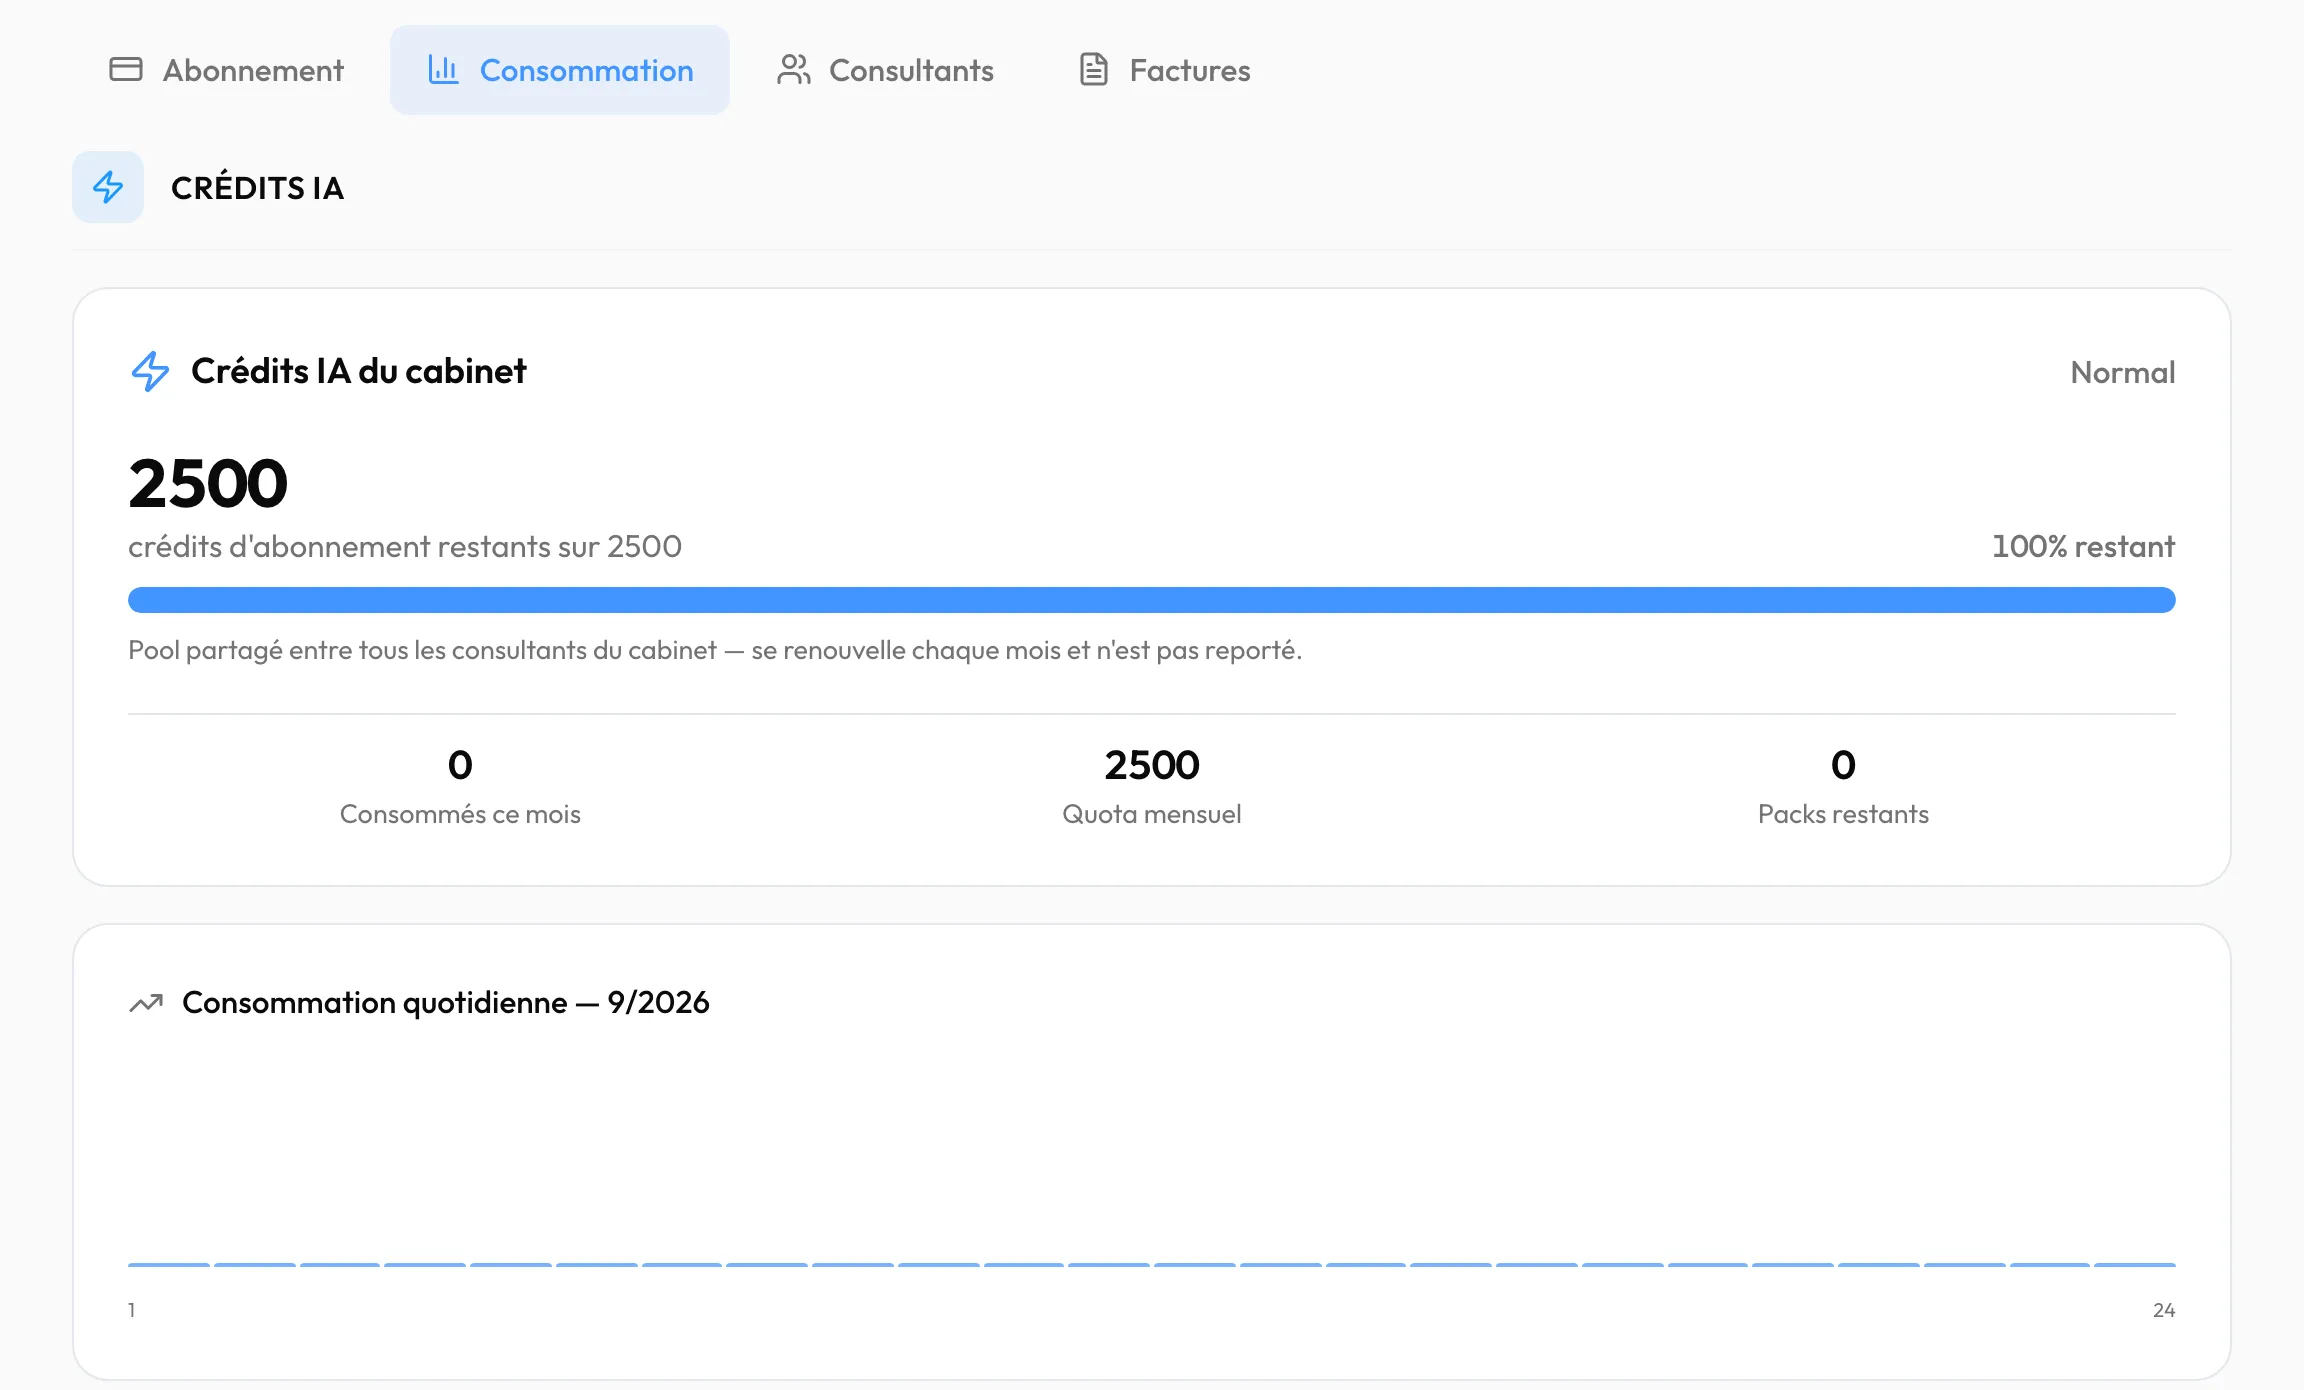Click the blue credits remaining progress bar

coord(1152,600)
